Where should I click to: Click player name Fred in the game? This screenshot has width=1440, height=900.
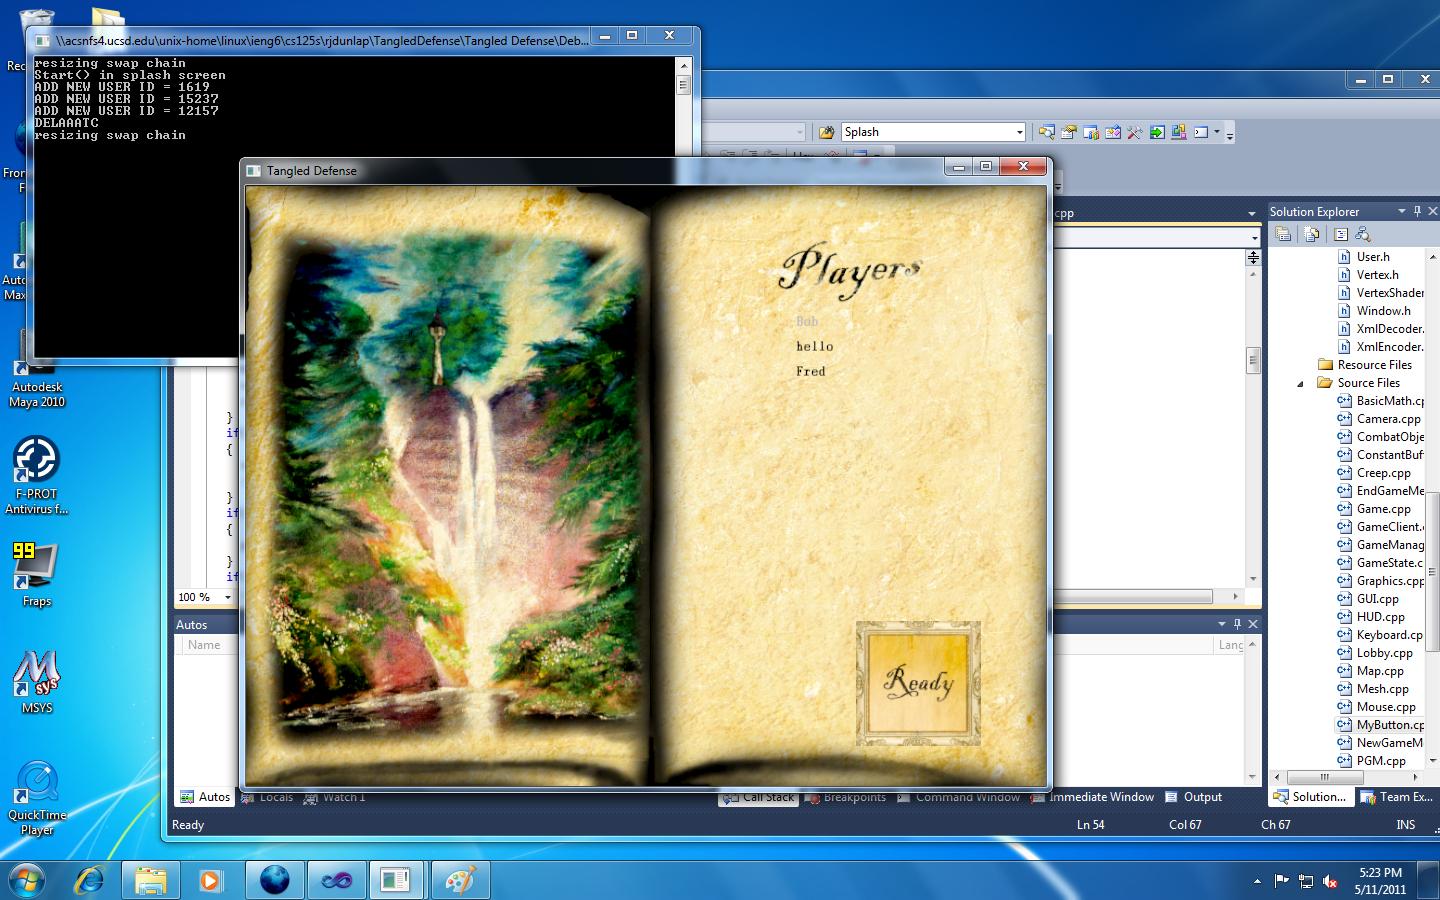(x=811, y=371)
